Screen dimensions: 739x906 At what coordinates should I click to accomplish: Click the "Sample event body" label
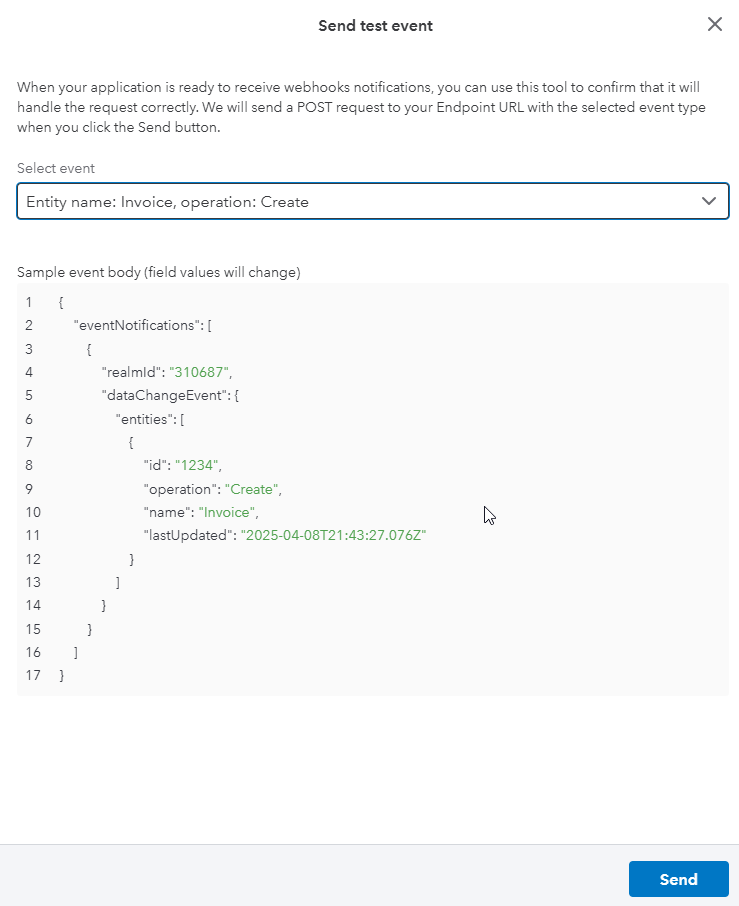click(158, 272)
